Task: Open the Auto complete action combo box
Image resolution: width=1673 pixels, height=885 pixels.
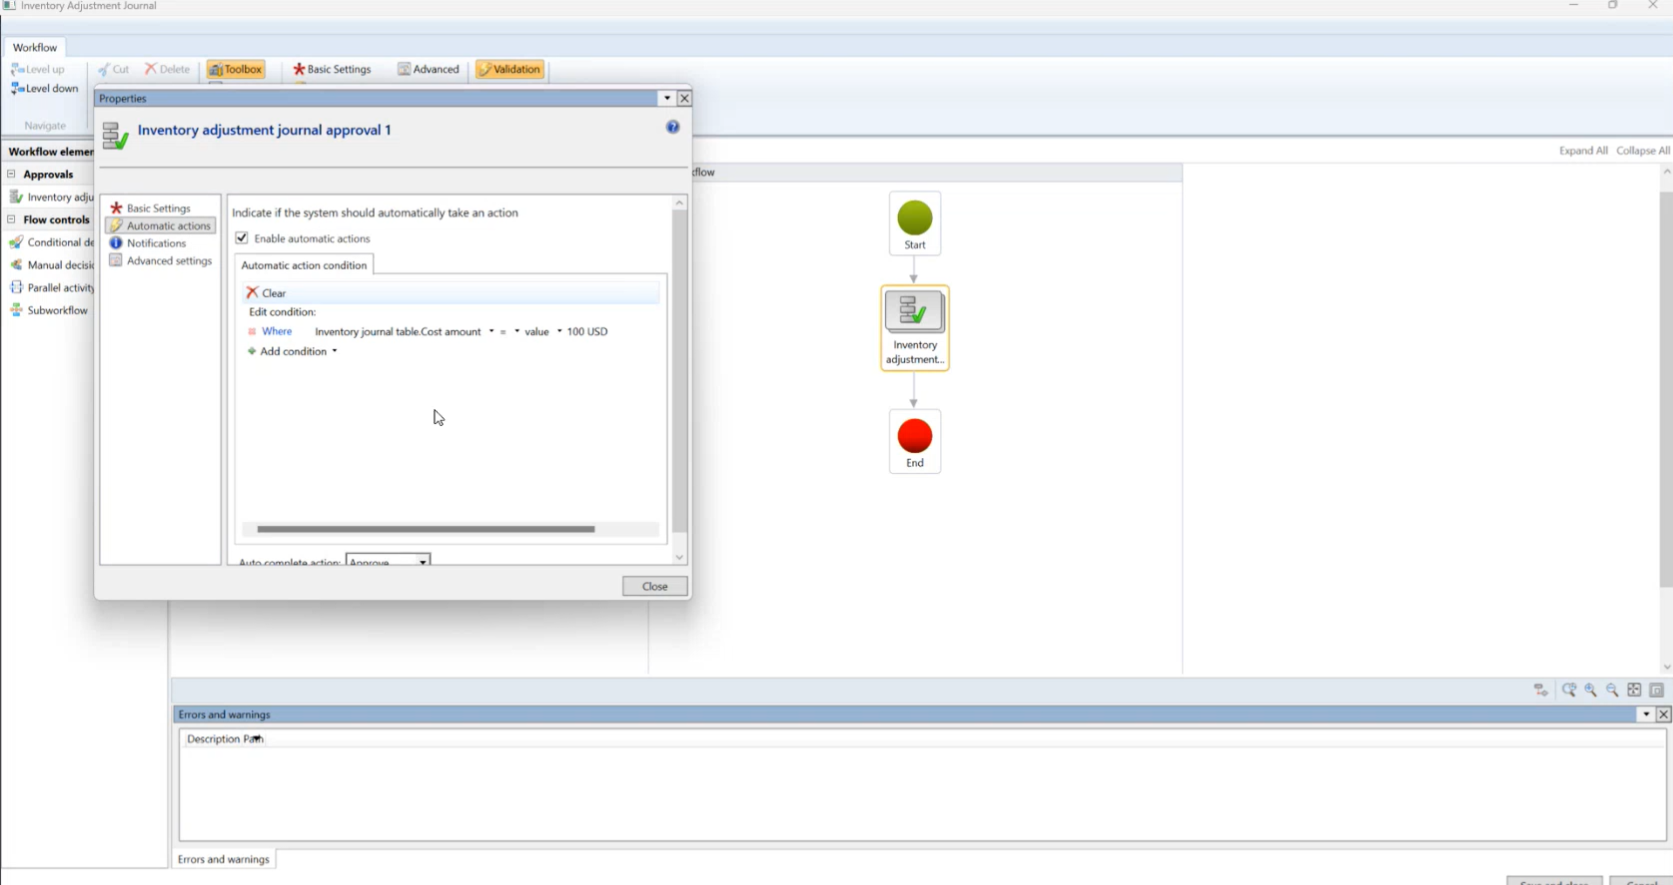Action: (x=388, y=560)
